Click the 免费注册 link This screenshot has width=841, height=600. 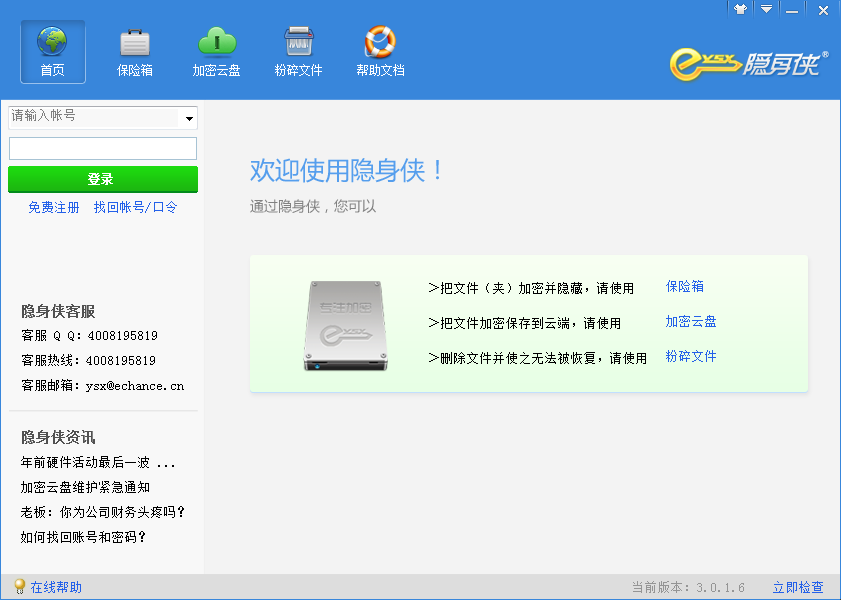(x=54, y=208)
